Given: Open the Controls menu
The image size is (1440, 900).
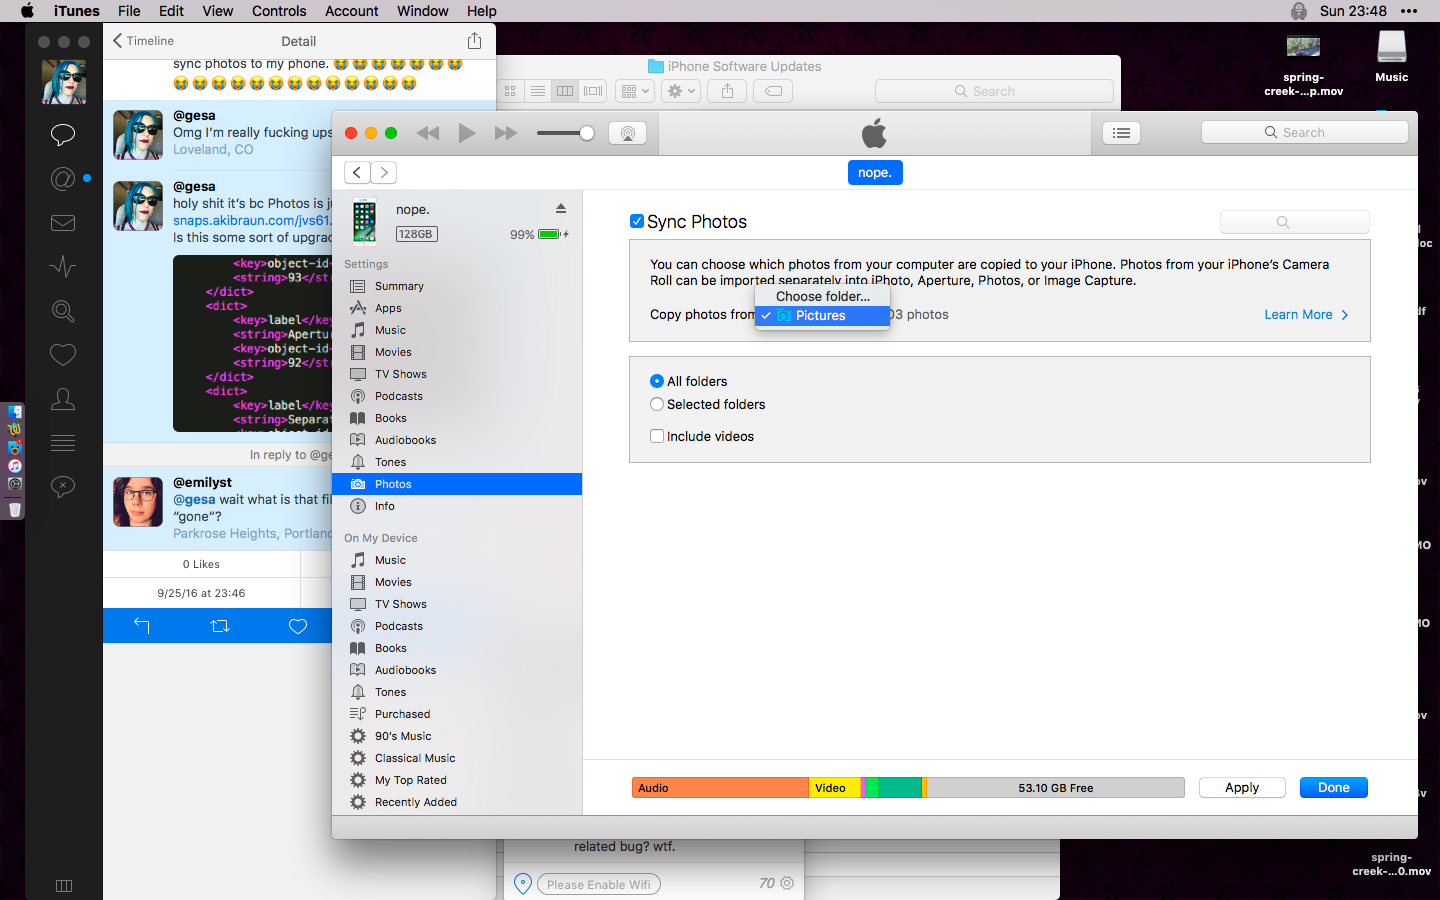Looking at the screenshot, I should click(279, 11).
